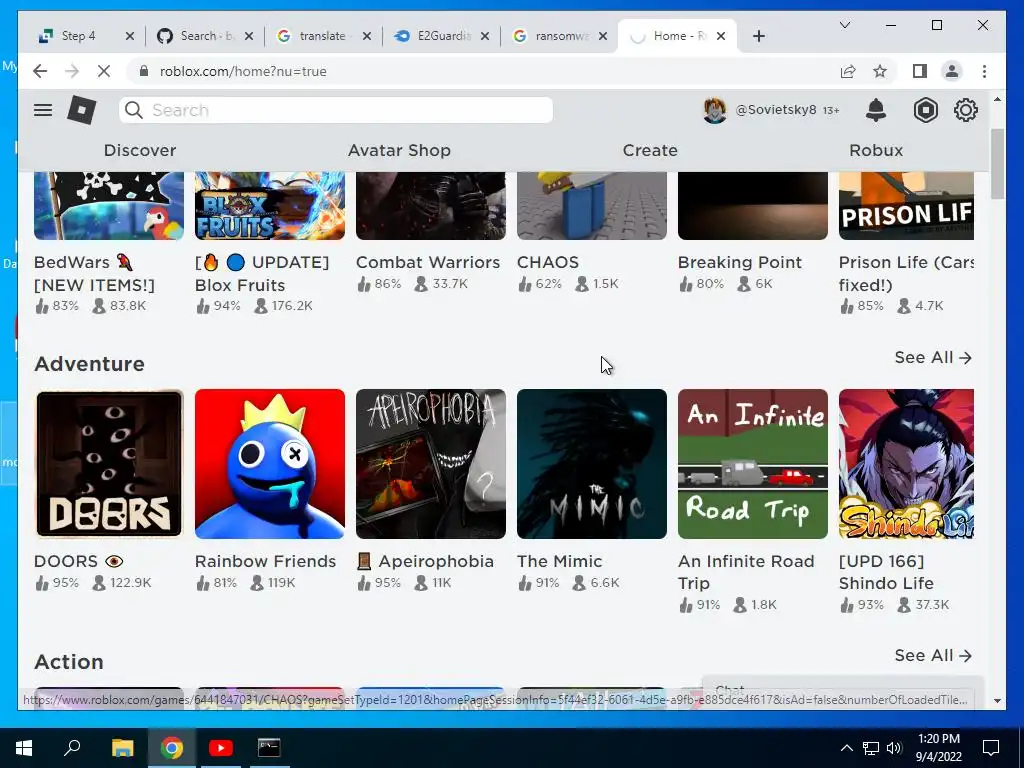Screen dimensions: 1024x768
Task: Open the Rainbow Friends game thumbnail
Action: [x=270, y=464]
